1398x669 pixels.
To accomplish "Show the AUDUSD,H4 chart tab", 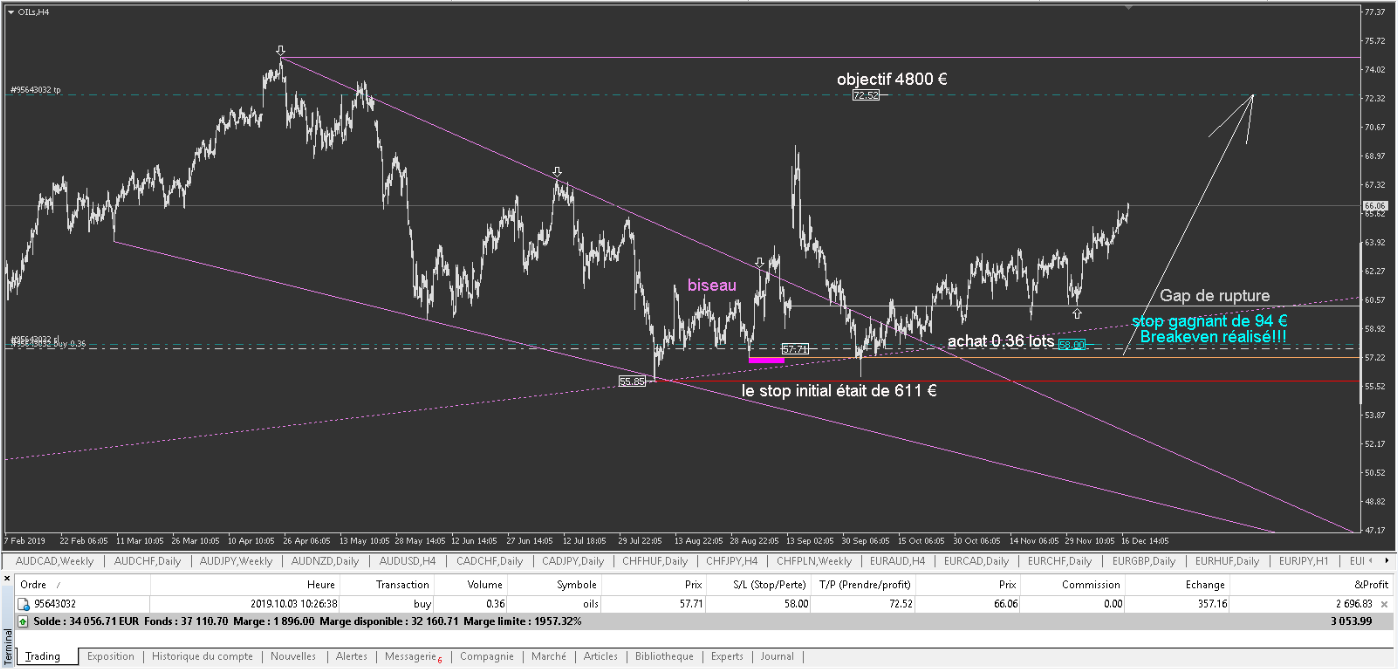I will point(407,561).
